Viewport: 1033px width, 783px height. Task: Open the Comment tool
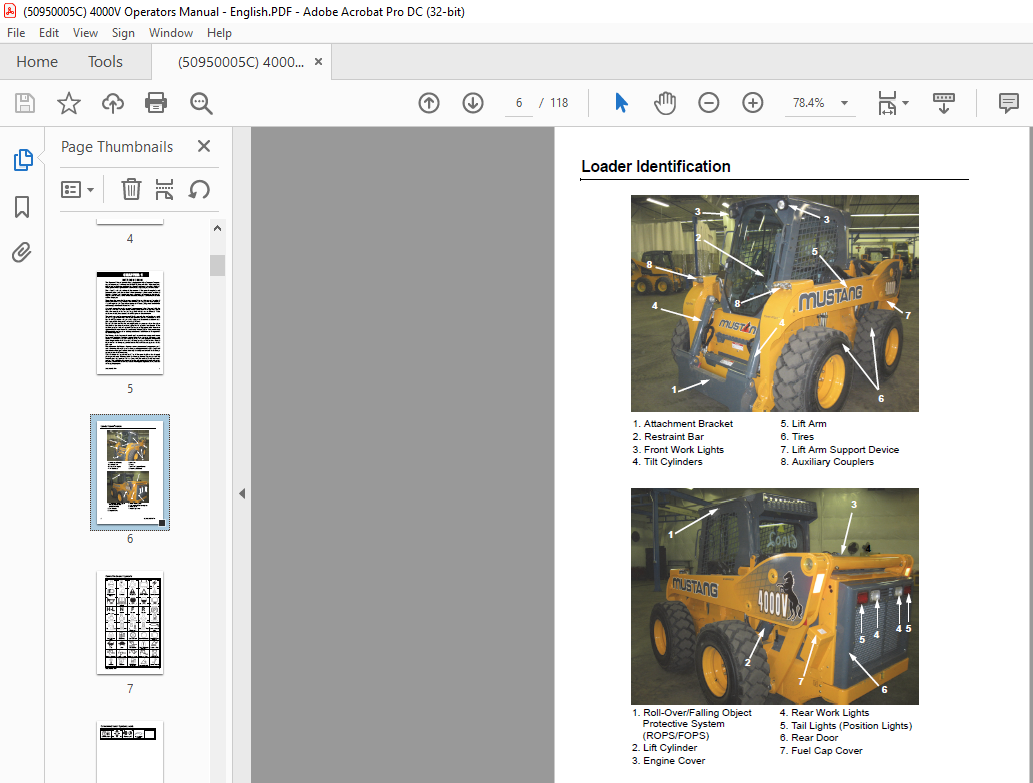click(x=1009, y=103)
